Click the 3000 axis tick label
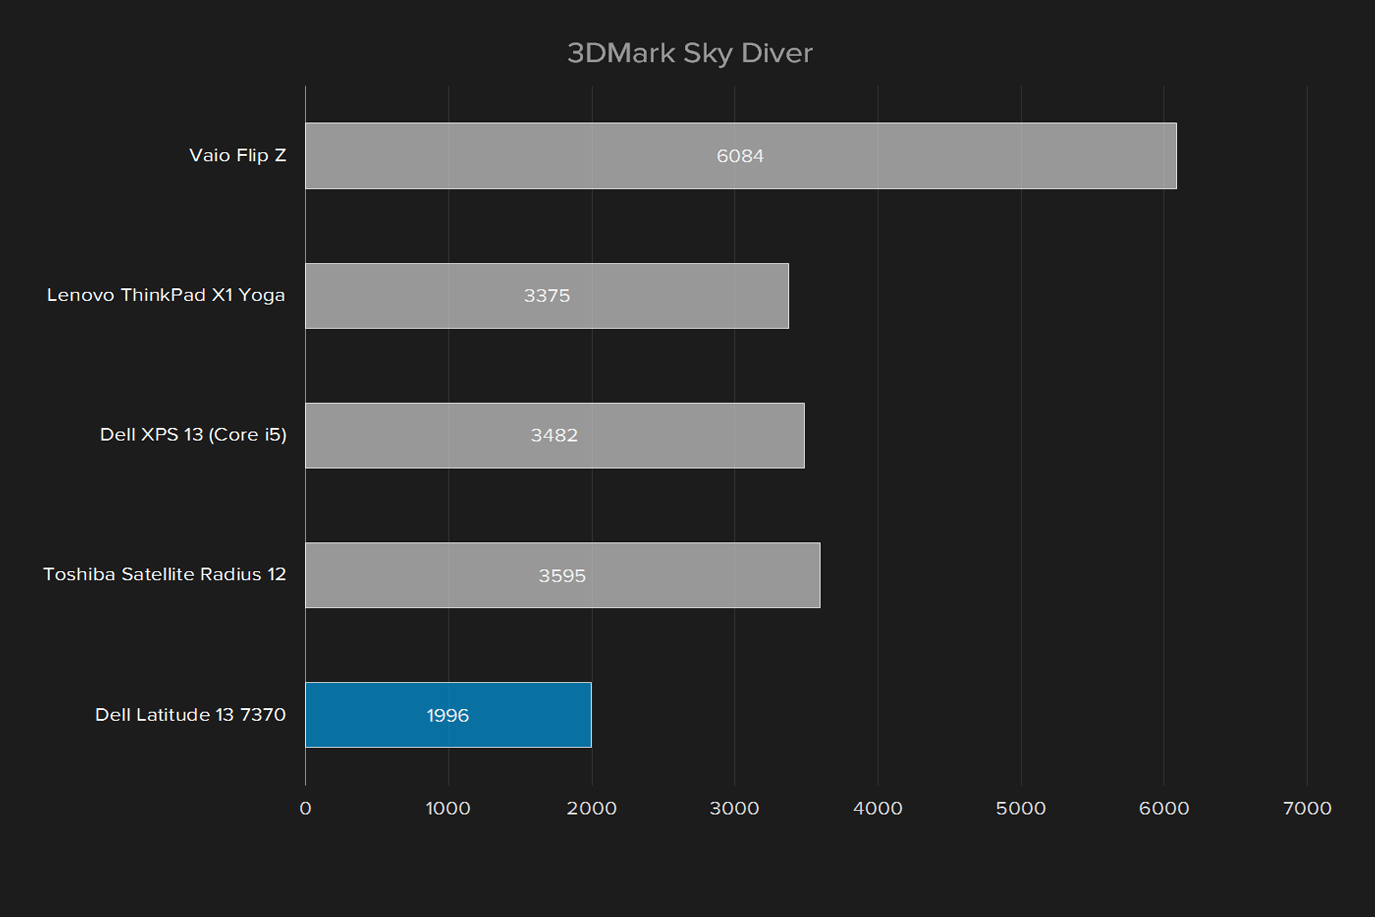The height and width of the screenshot is (917, 1375). pos(735,808)
